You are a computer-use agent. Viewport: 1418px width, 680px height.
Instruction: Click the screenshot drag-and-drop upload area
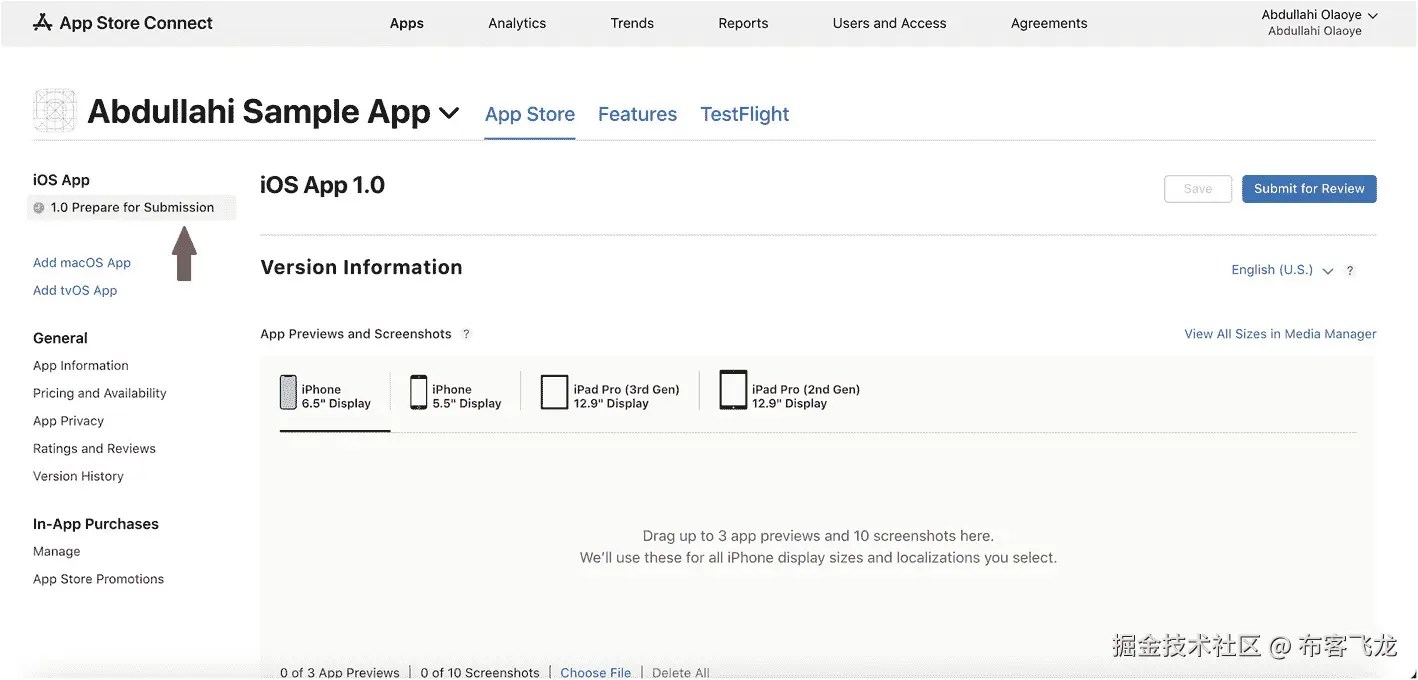tap(817, 547)
